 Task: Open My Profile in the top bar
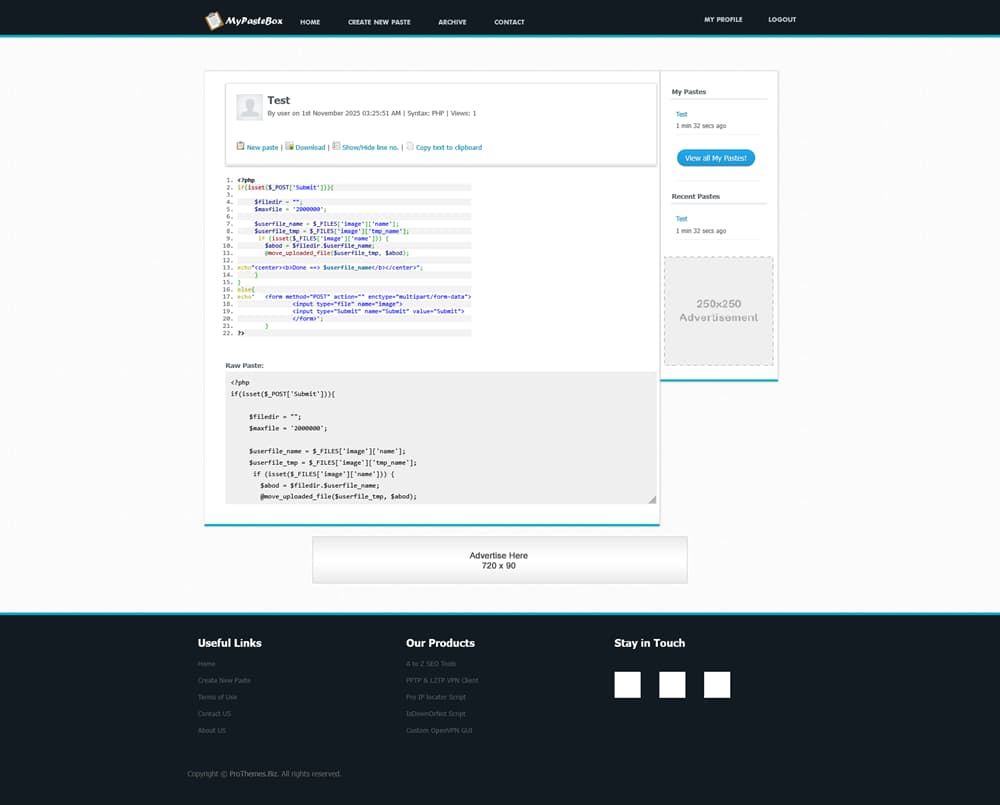[x=723, y=20]
